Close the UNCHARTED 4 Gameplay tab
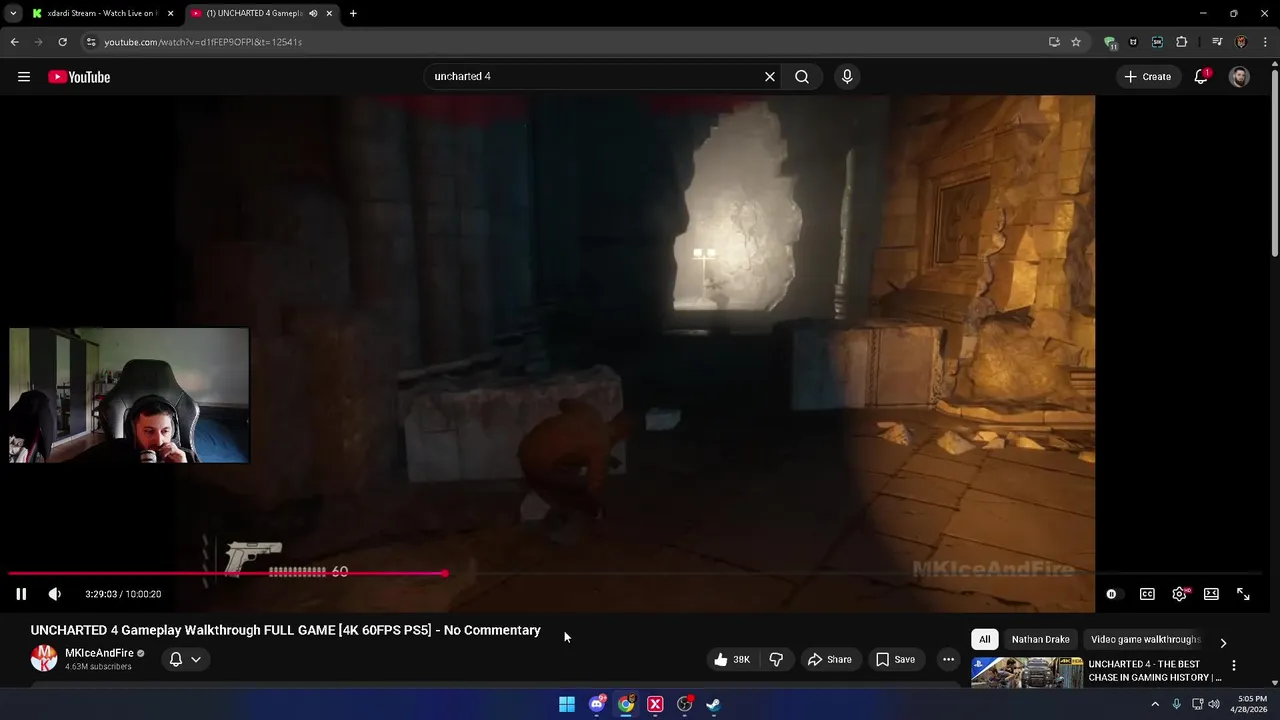This screenshot has height=720, width=1280. click(329, 14)
